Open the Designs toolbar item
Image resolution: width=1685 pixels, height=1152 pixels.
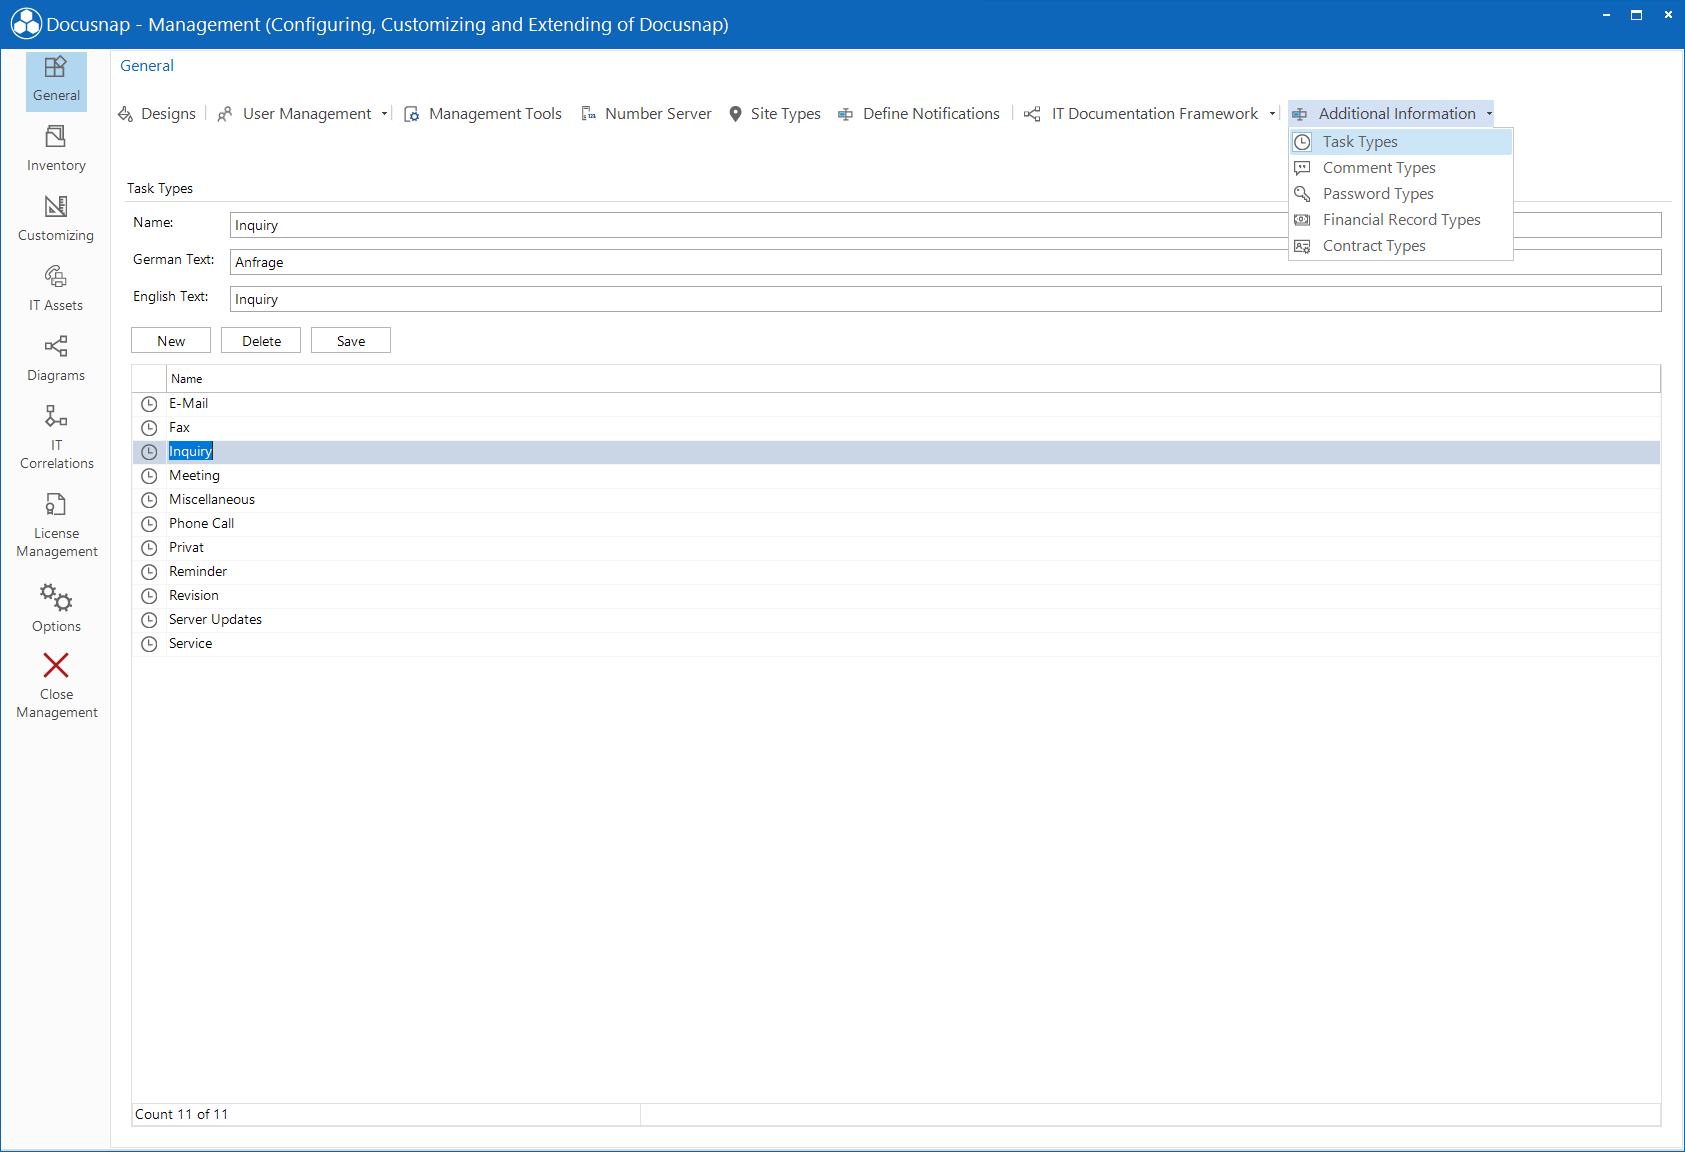pyautogui.click(x=157, y=114)
